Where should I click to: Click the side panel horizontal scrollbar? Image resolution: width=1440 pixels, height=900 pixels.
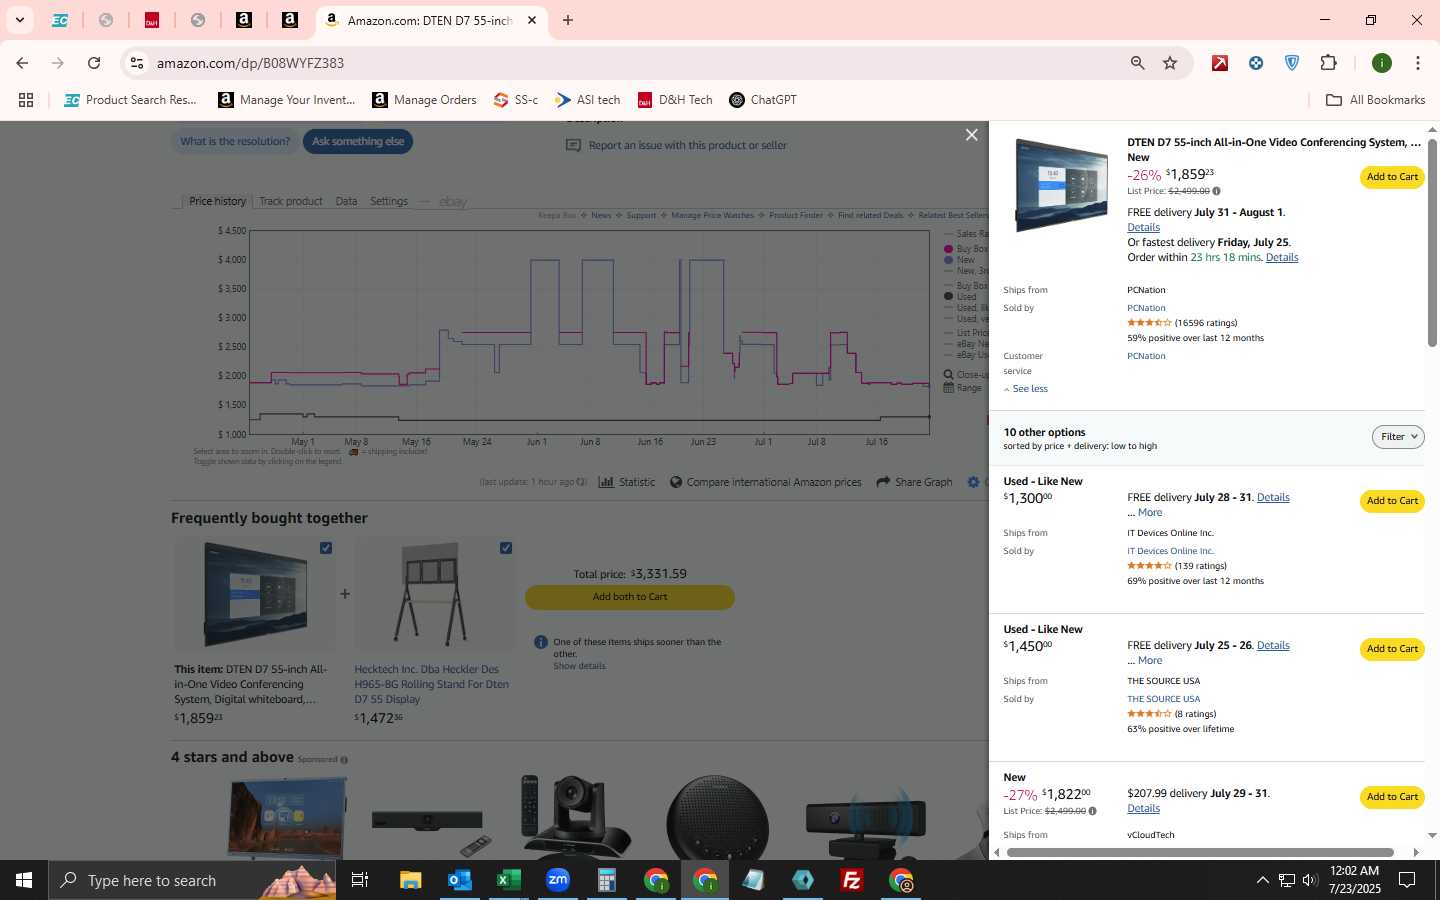pyautogui.click(x=1198, y=852)
